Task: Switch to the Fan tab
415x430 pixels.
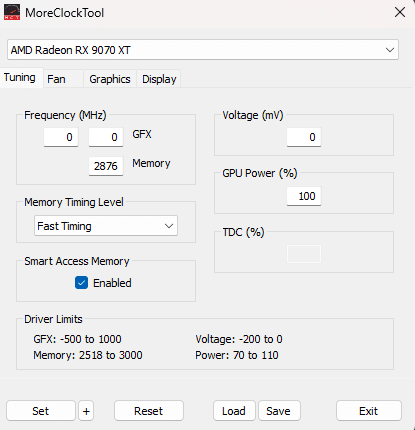Action: [x=56, y=79]
